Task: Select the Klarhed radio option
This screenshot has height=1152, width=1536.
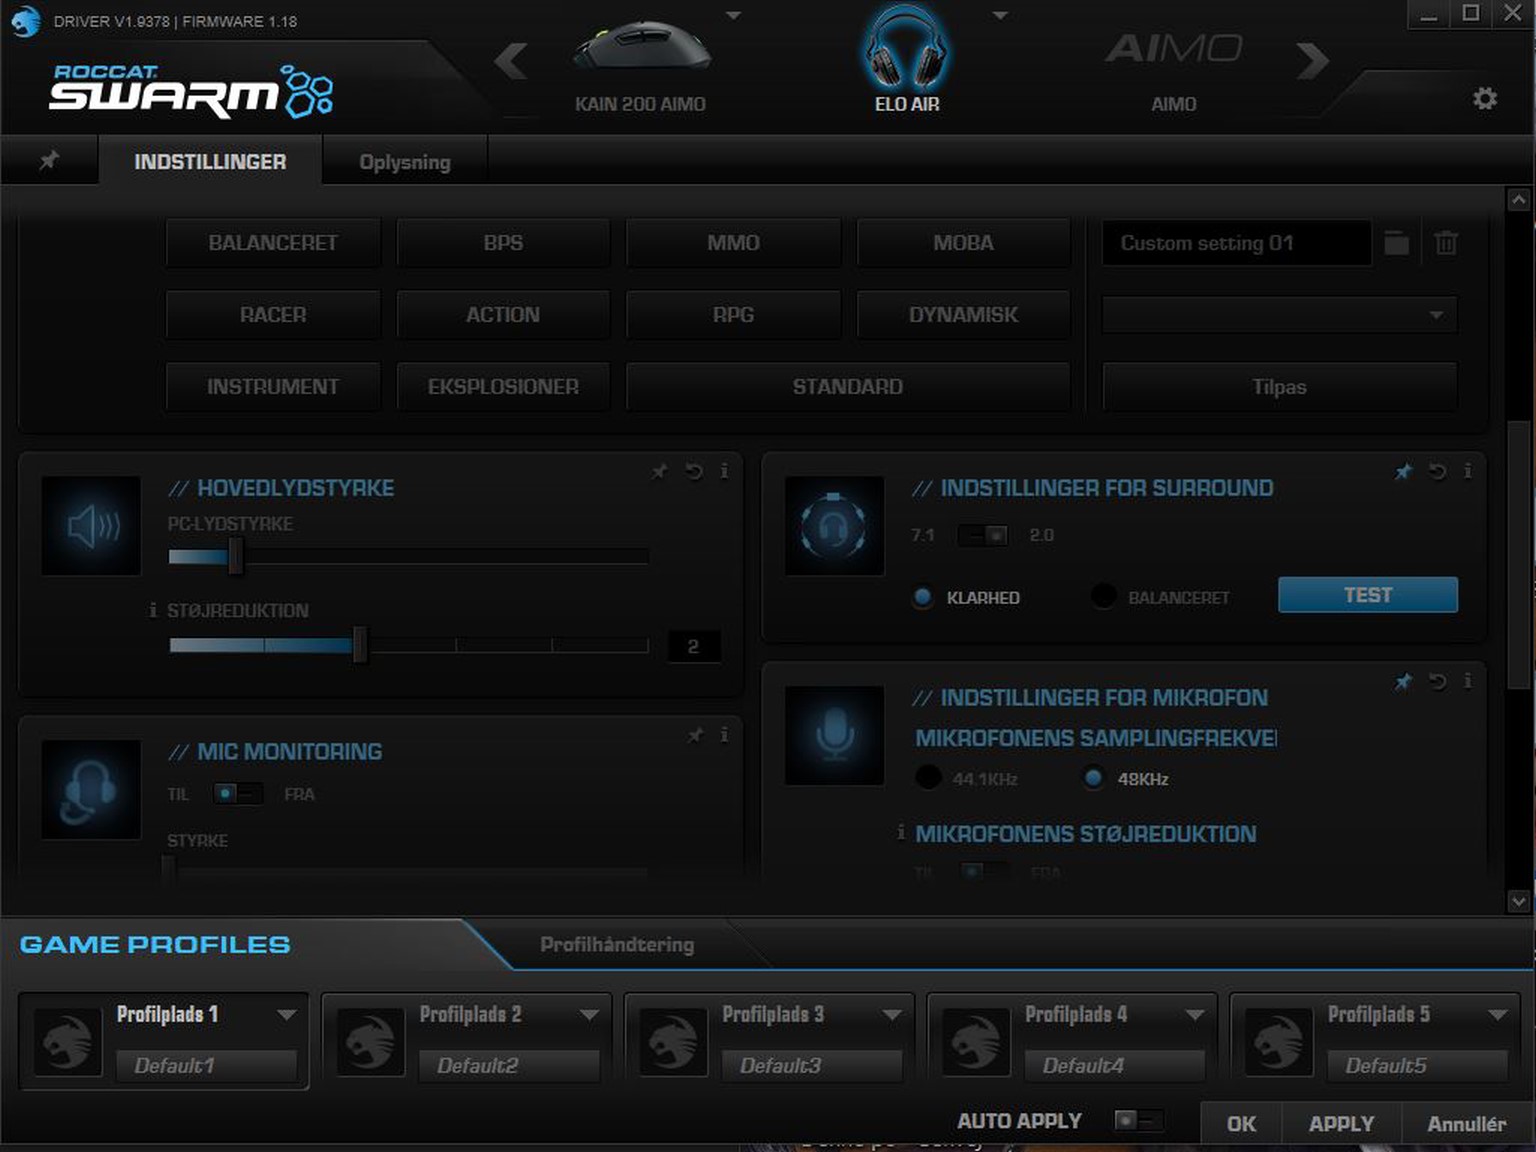Action: click(x=923, y=597)
